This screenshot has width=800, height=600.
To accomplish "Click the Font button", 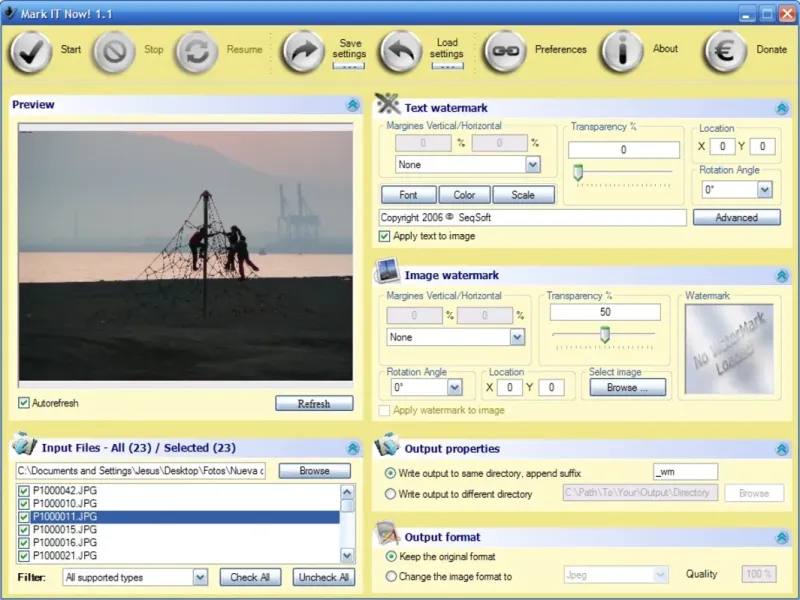I will (x=409, y=195).
